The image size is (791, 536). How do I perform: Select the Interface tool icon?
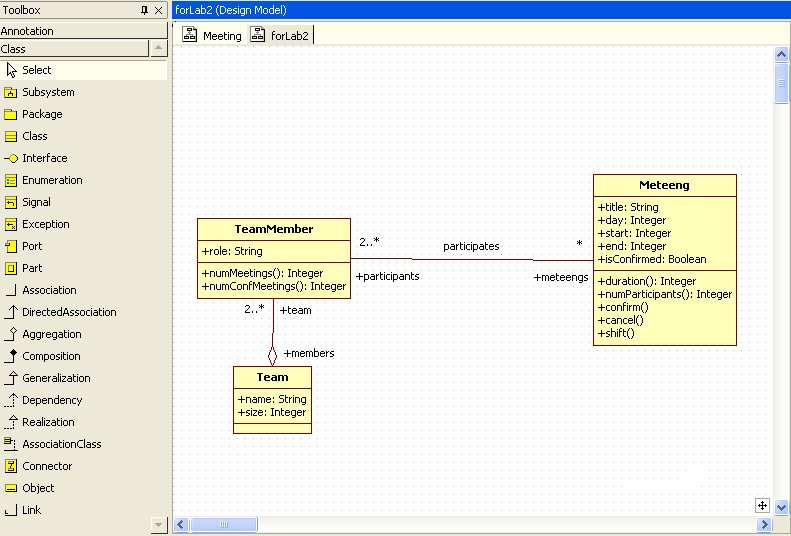pos(11,158)
